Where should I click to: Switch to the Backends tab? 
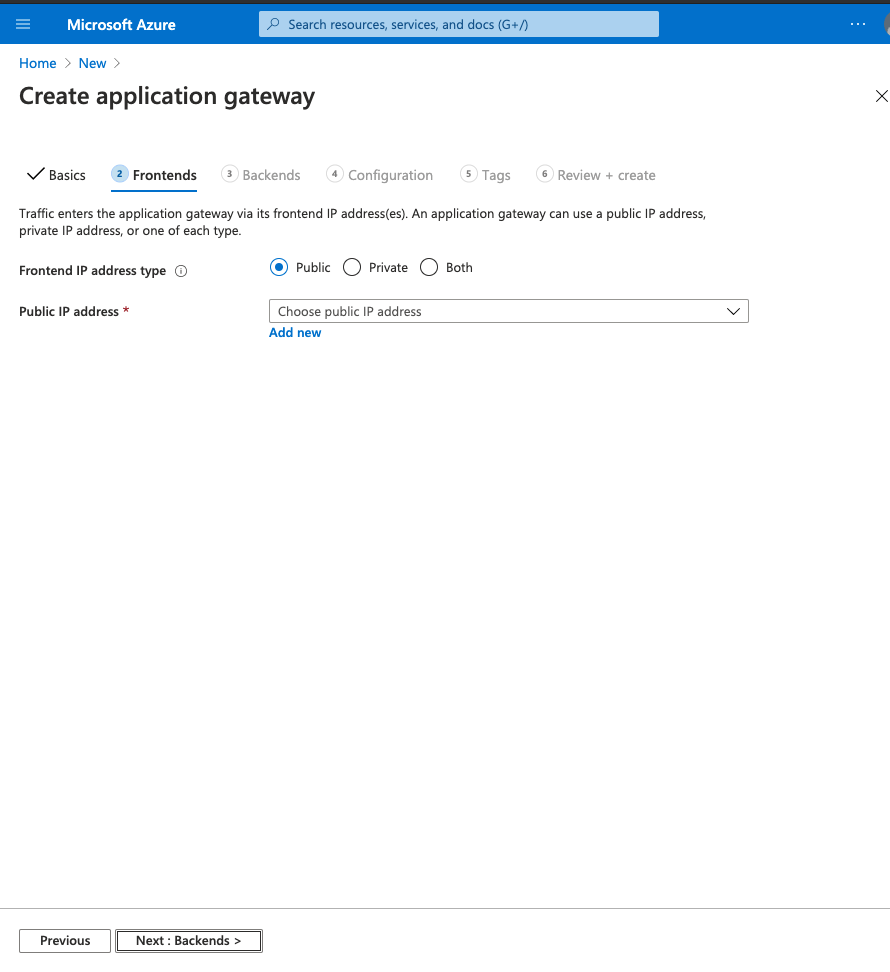270,175
